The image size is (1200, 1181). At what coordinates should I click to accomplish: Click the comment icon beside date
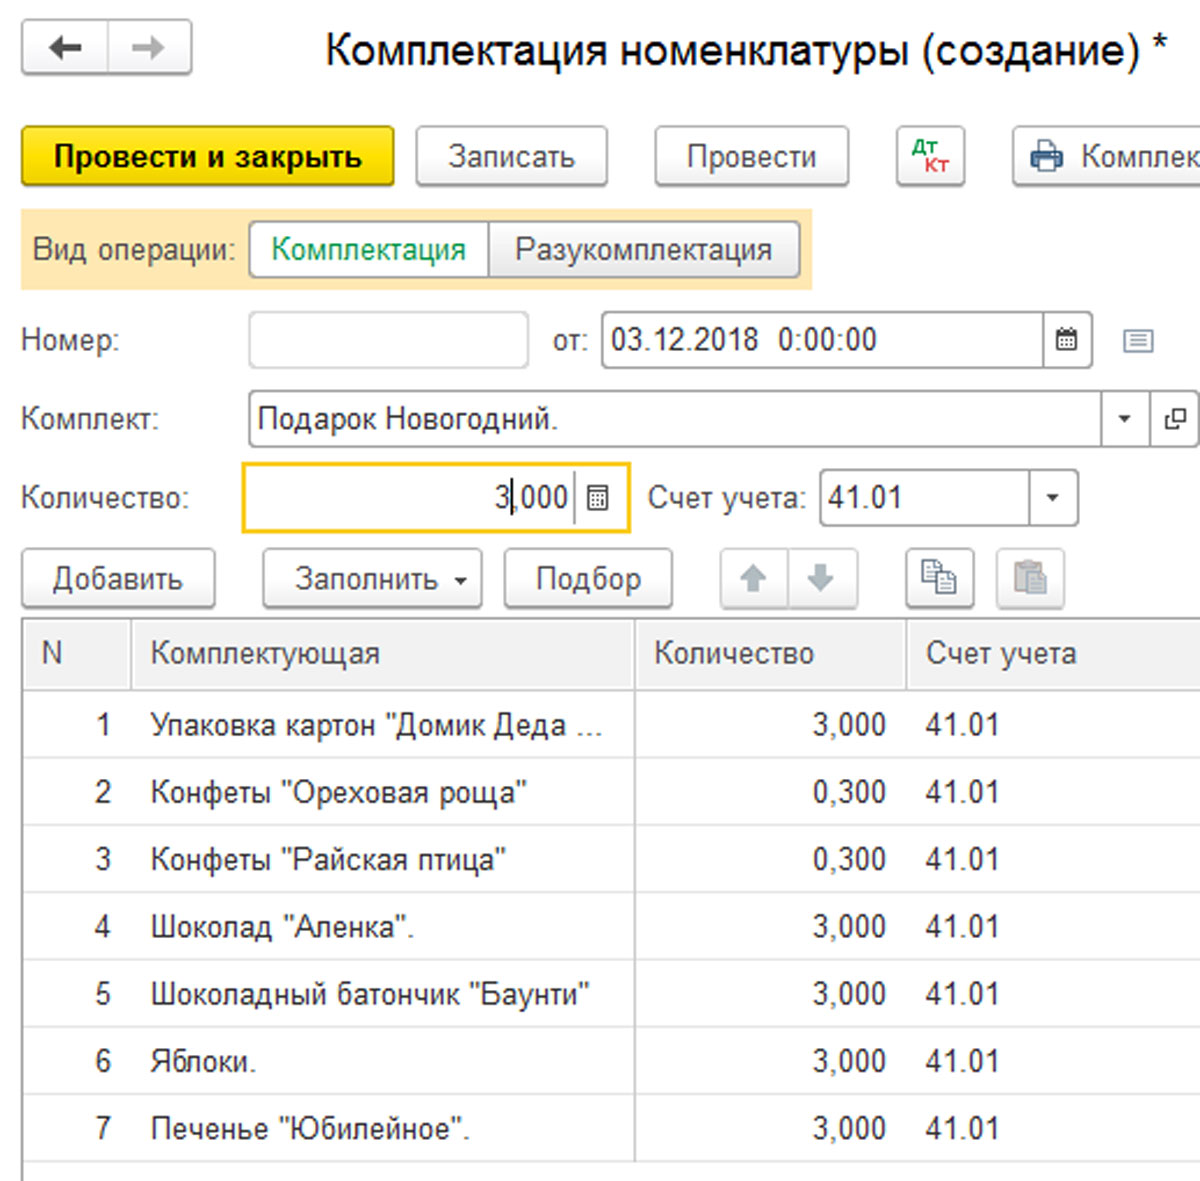tap(1137, 341)
